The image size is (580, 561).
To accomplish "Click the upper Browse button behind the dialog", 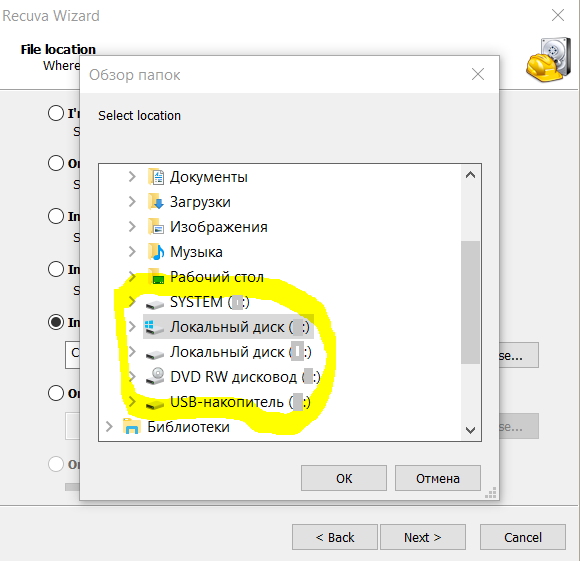I will pos(519,355).
